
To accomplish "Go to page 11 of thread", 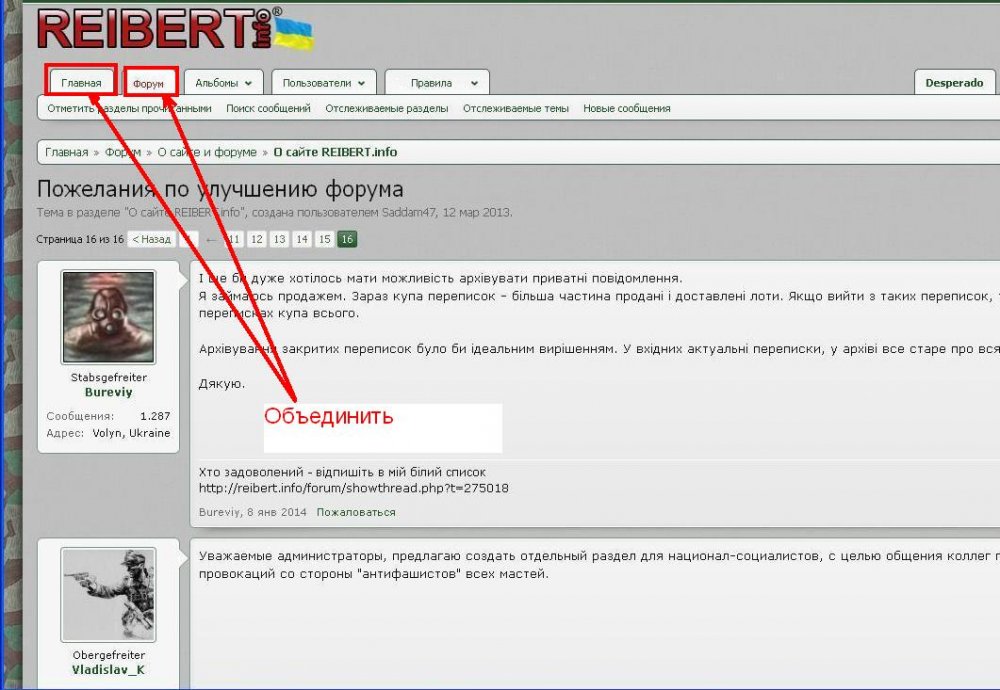I will (x=234, y=239).
